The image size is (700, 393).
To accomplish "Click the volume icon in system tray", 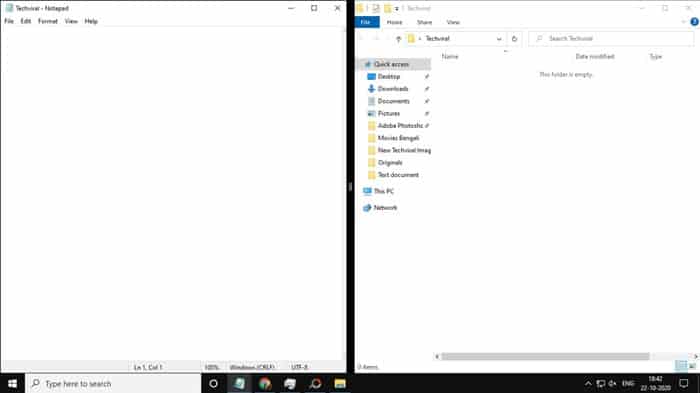I will pyautogui.click(x=612, y=384).
